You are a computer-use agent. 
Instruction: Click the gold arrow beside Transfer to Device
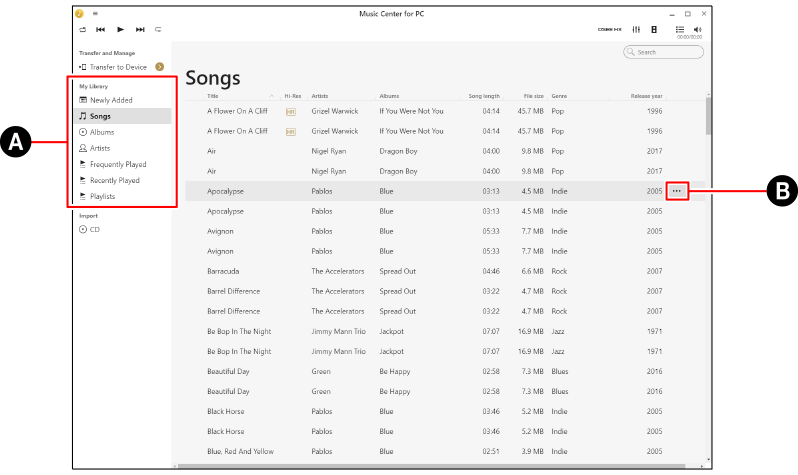click(160, 67)
